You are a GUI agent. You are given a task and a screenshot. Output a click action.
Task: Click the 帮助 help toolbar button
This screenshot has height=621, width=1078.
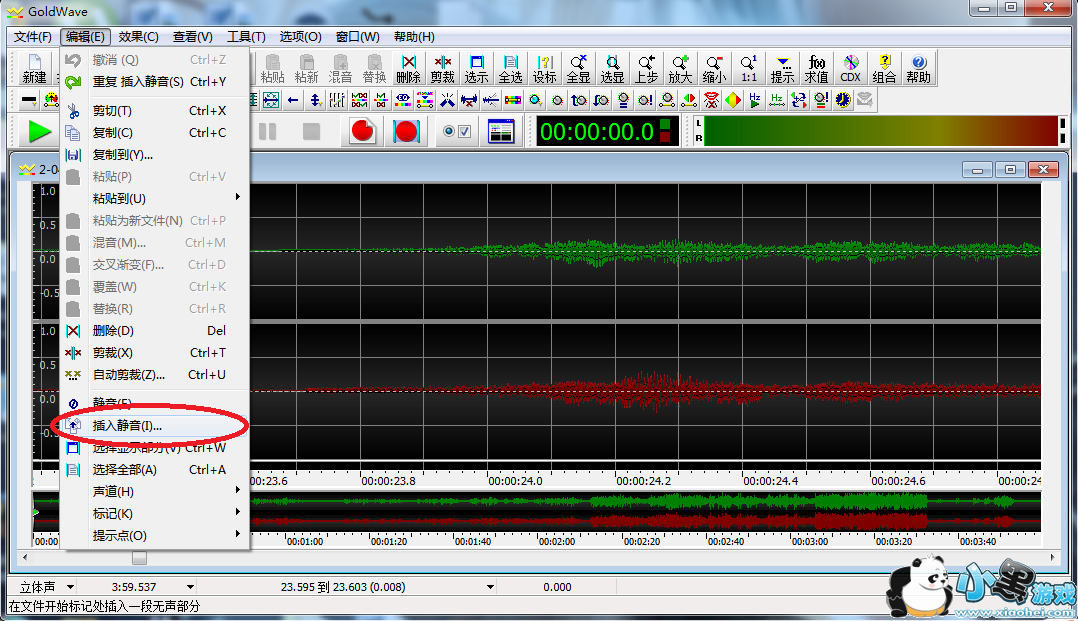(918, 68)
